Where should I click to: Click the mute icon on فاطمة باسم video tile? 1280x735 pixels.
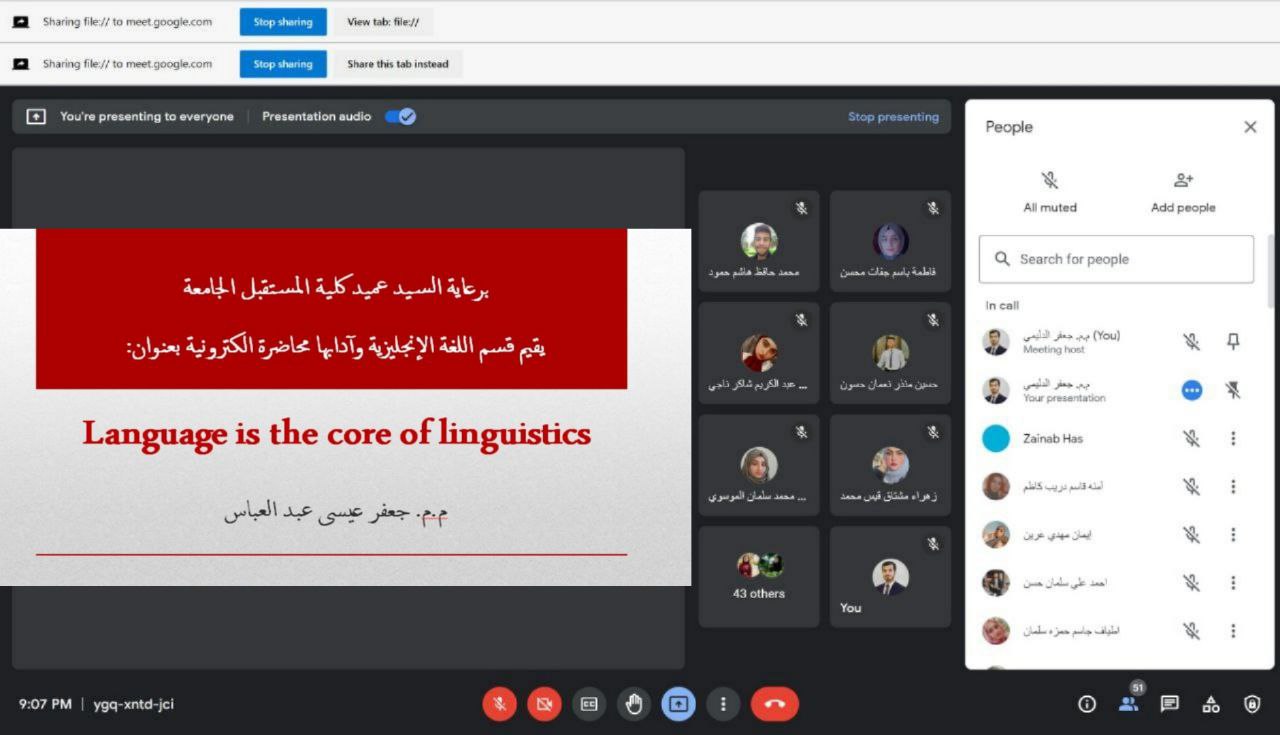click(933, 208)
